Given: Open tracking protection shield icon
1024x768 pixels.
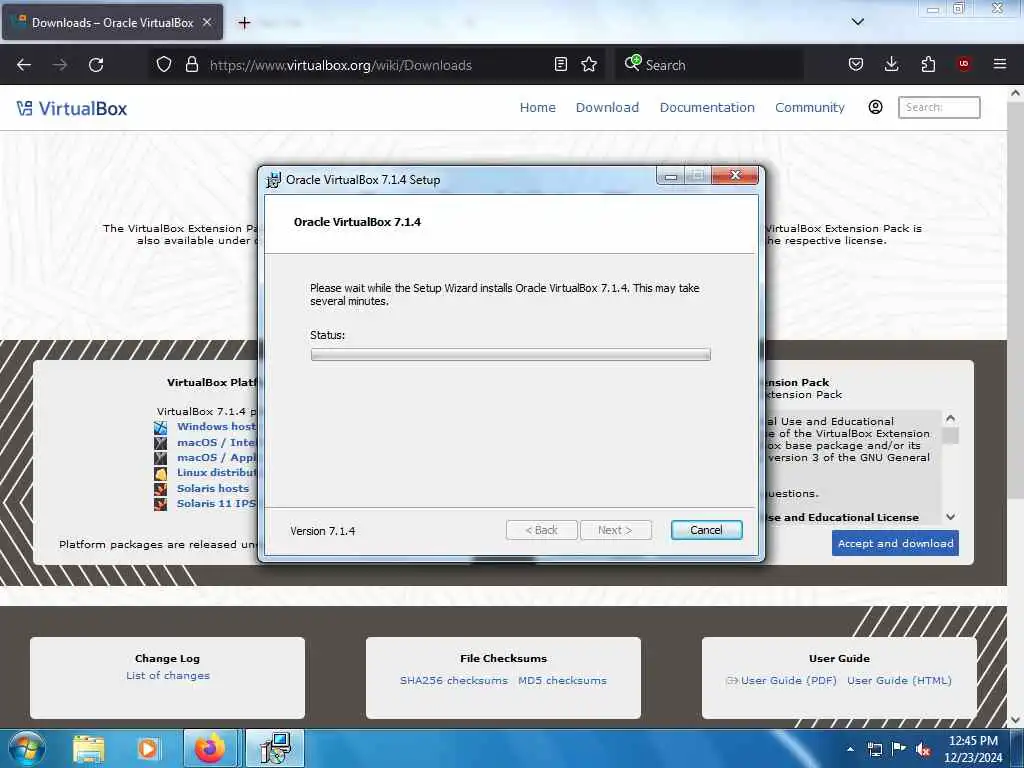Looking at the screenshot, I should tap(164, 65).
